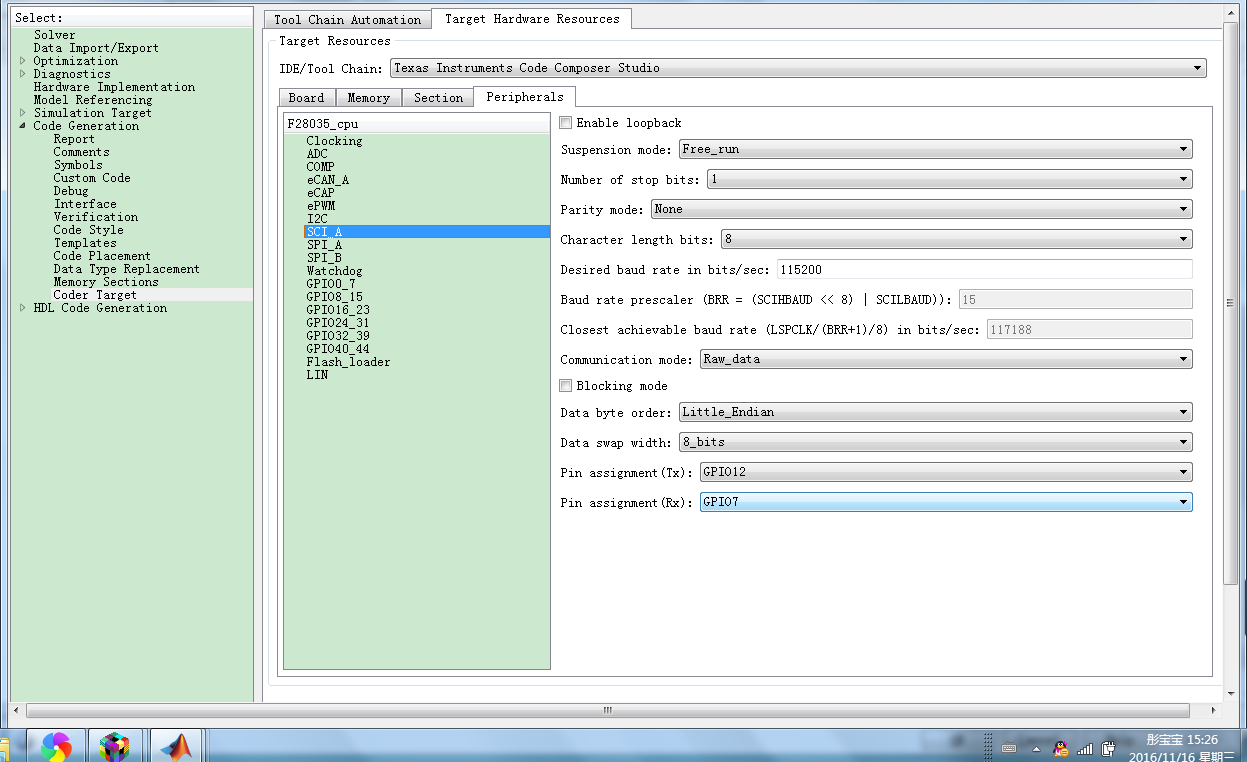Open the colorful pinwheel app in taskbar
The width and height of the screenshot is (1247, 762).
(56, 746)
